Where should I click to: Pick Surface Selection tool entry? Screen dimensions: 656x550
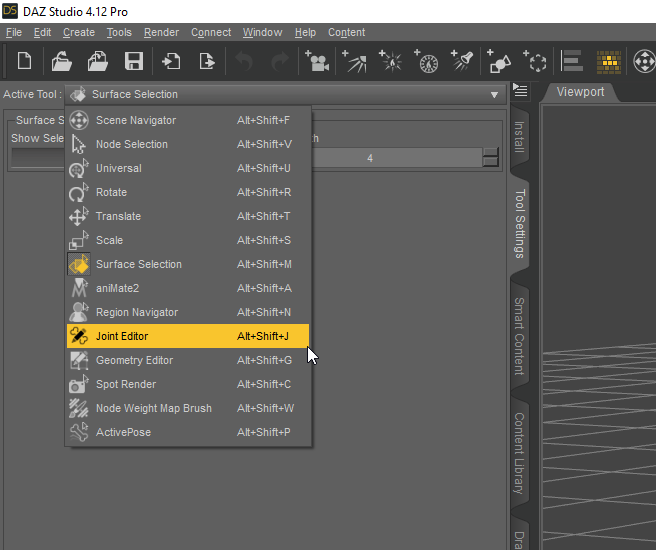188,264
